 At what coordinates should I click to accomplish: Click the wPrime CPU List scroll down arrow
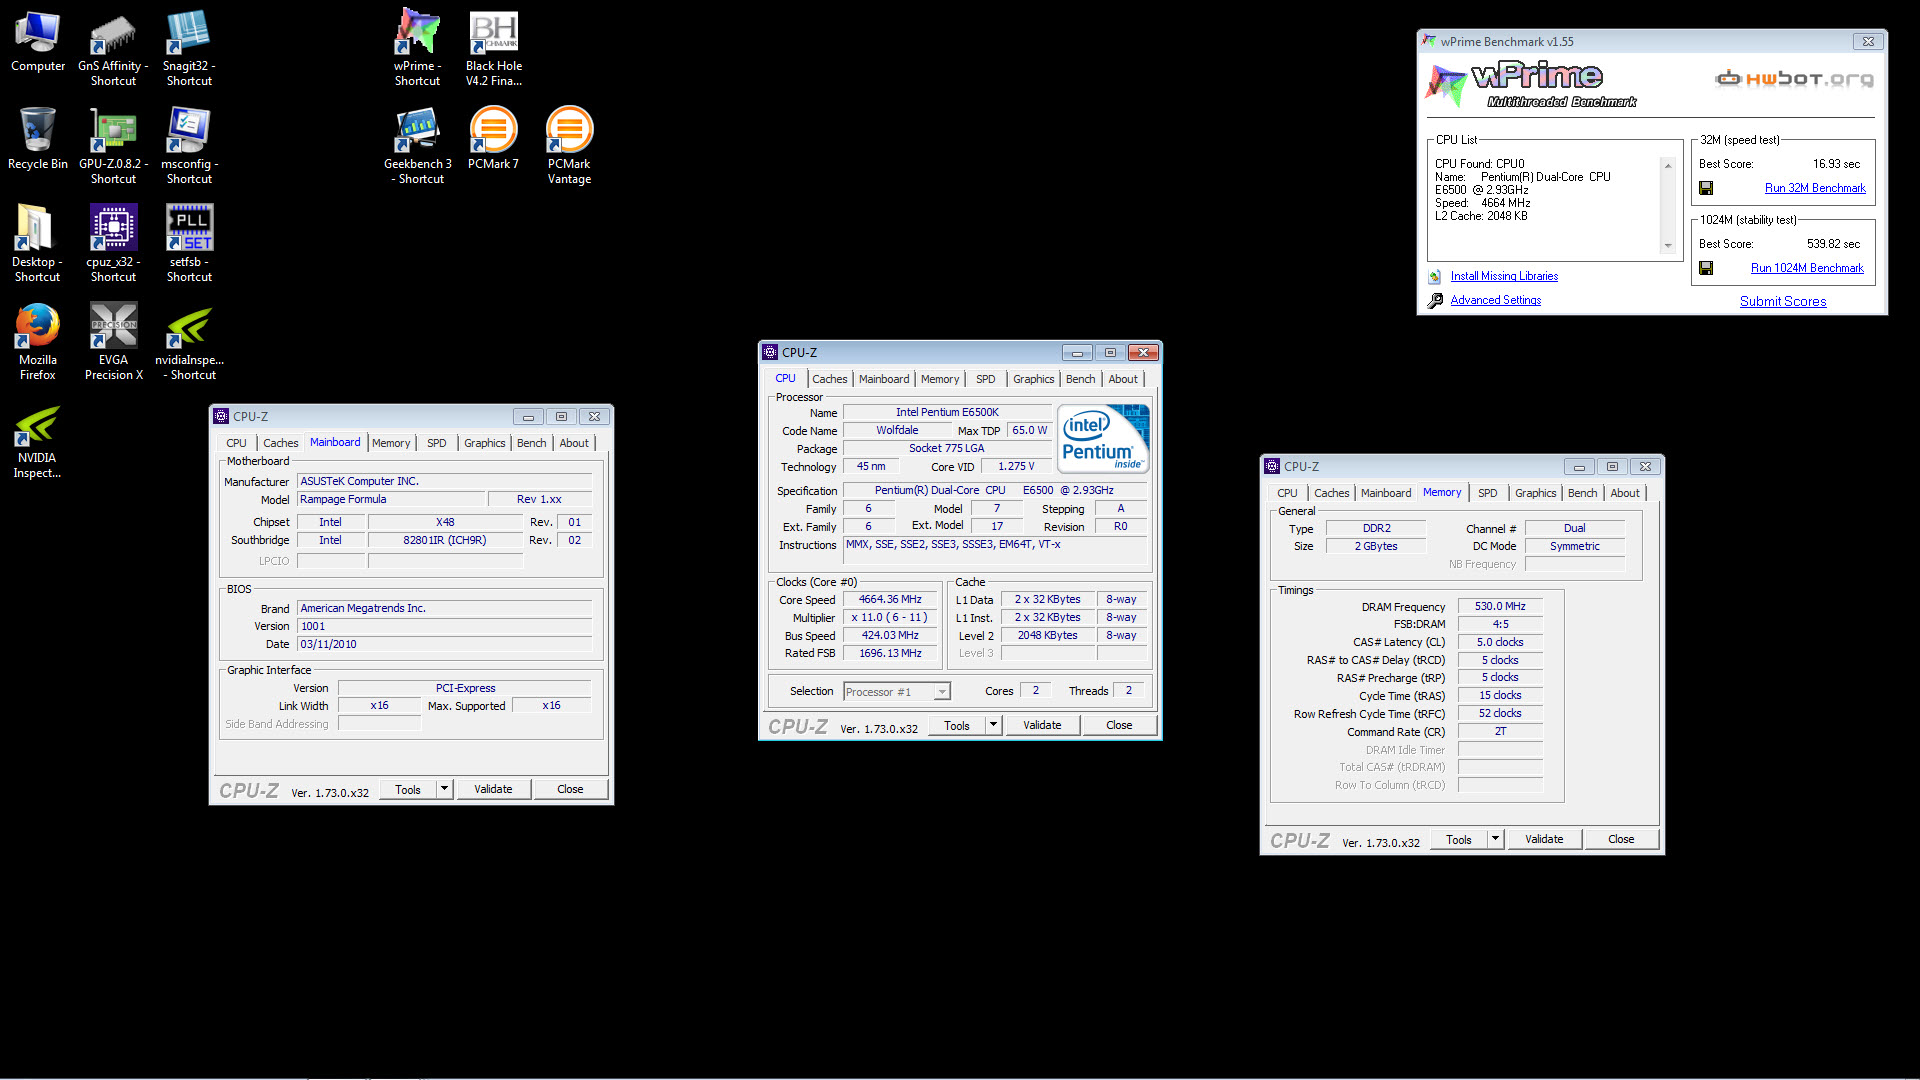[x=1667, y=246]
